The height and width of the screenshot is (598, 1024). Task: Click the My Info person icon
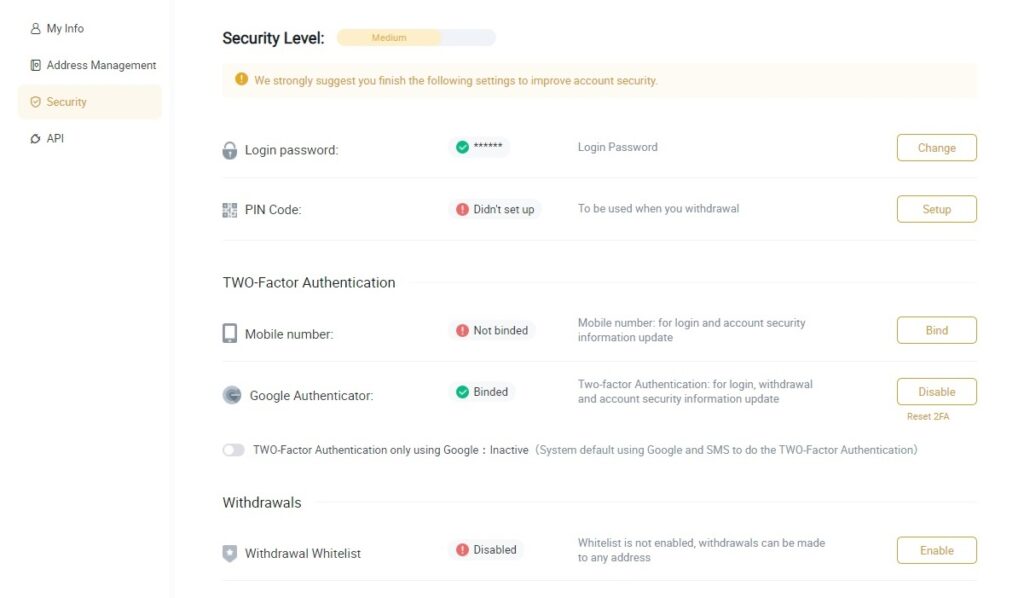pyautogui.click(x=35, y=29)
